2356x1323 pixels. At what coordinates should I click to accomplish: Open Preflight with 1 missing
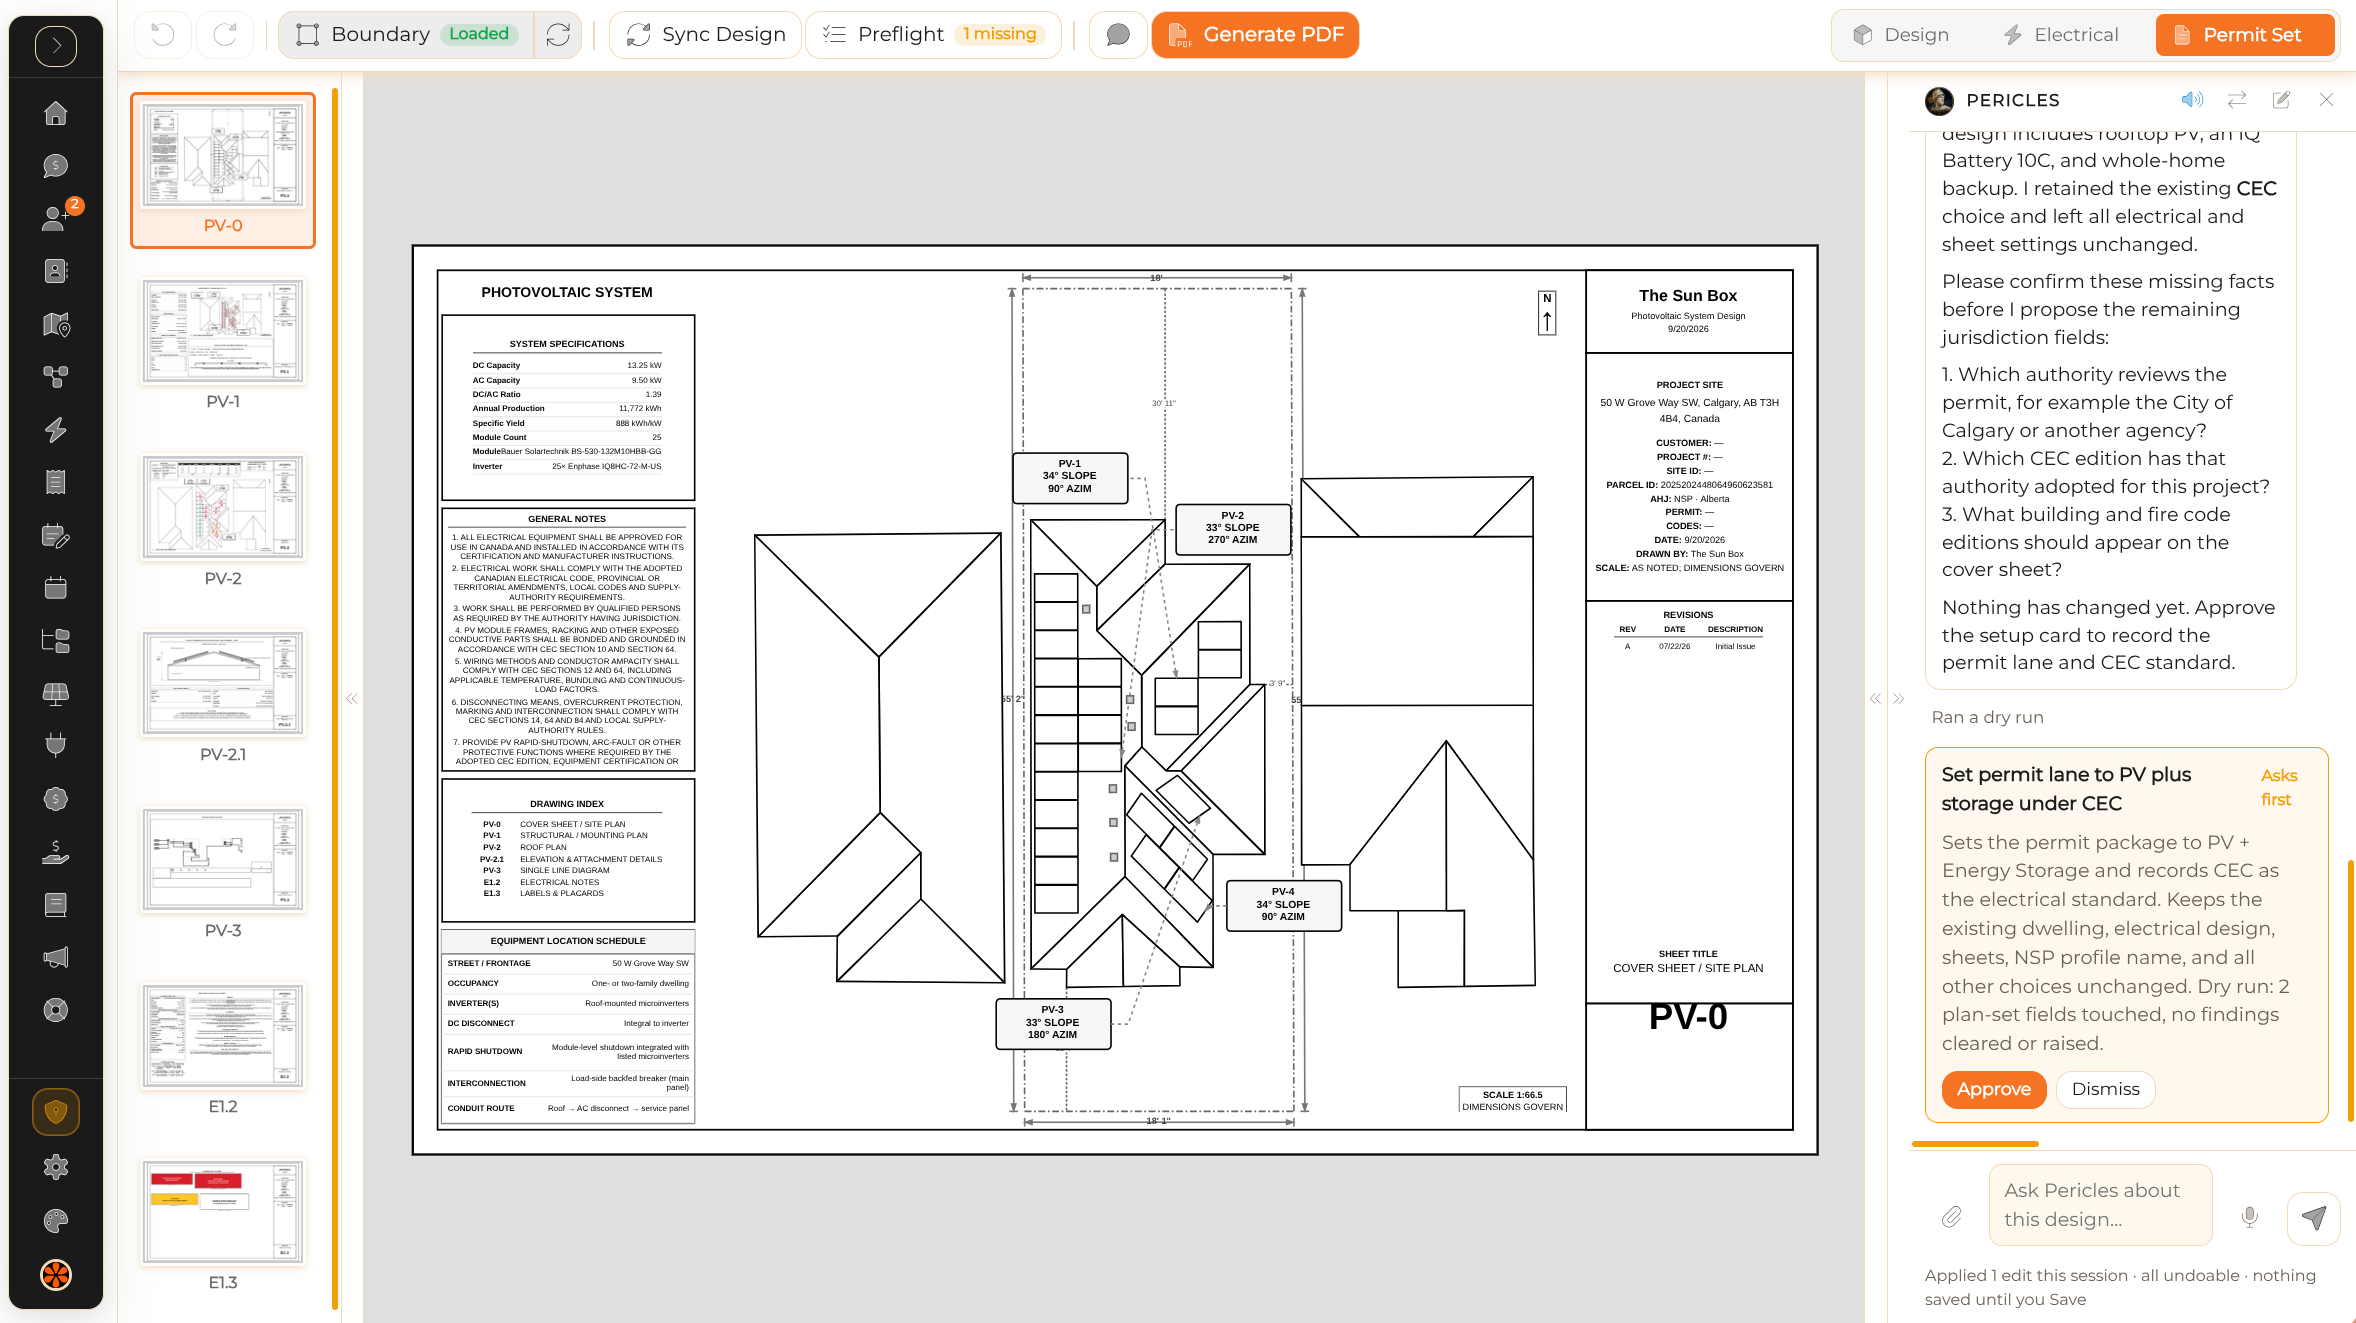coord(933,35)
